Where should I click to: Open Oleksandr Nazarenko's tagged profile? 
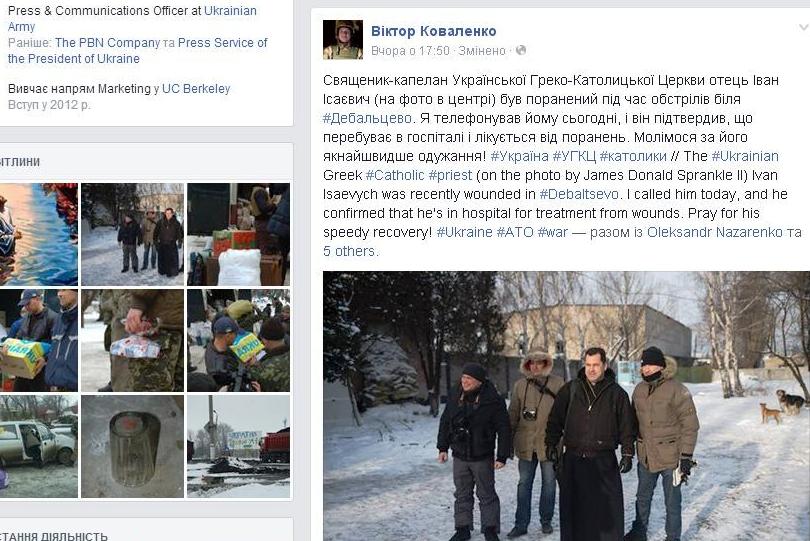pos(715,232)
